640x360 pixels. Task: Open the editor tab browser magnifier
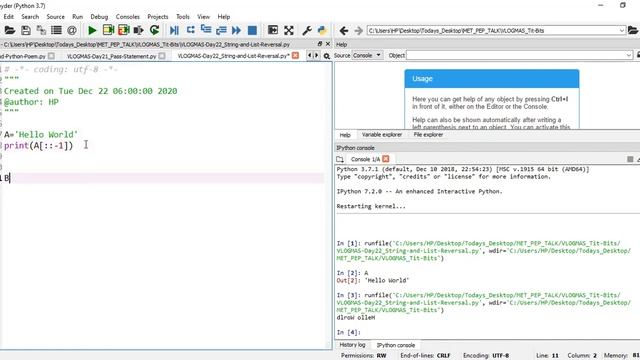coord(327,56)
